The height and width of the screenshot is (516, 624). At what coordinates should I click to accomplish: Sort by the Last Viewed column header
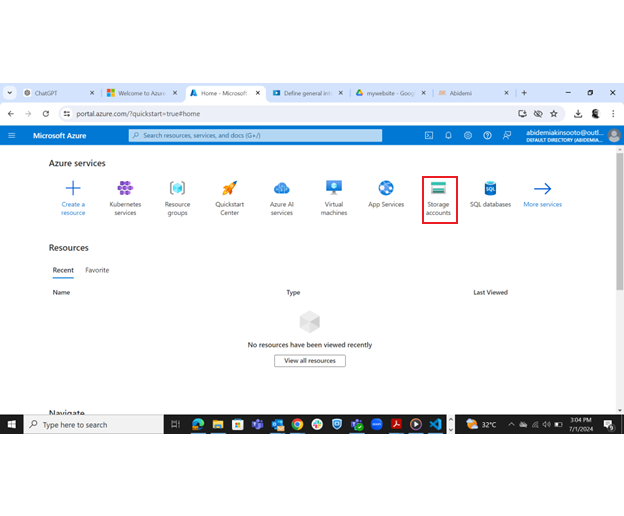490,292
